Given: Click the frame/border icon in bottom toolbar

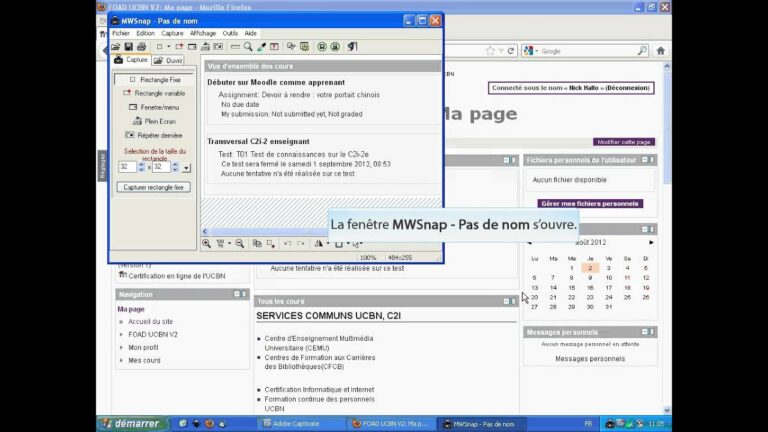Looking at the screenshot, I should click(x=339, y=243).
